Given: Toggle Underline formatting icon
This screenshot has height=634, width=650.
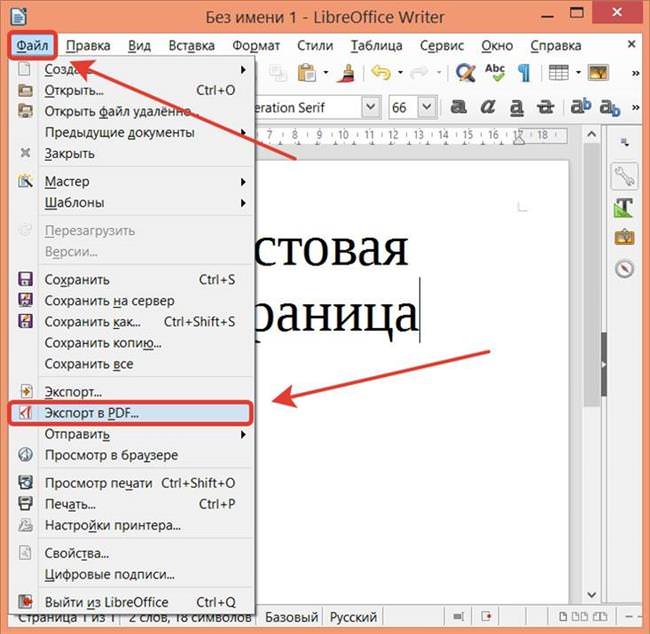Looking at the screenshot, I should click(x=517, y=107).
